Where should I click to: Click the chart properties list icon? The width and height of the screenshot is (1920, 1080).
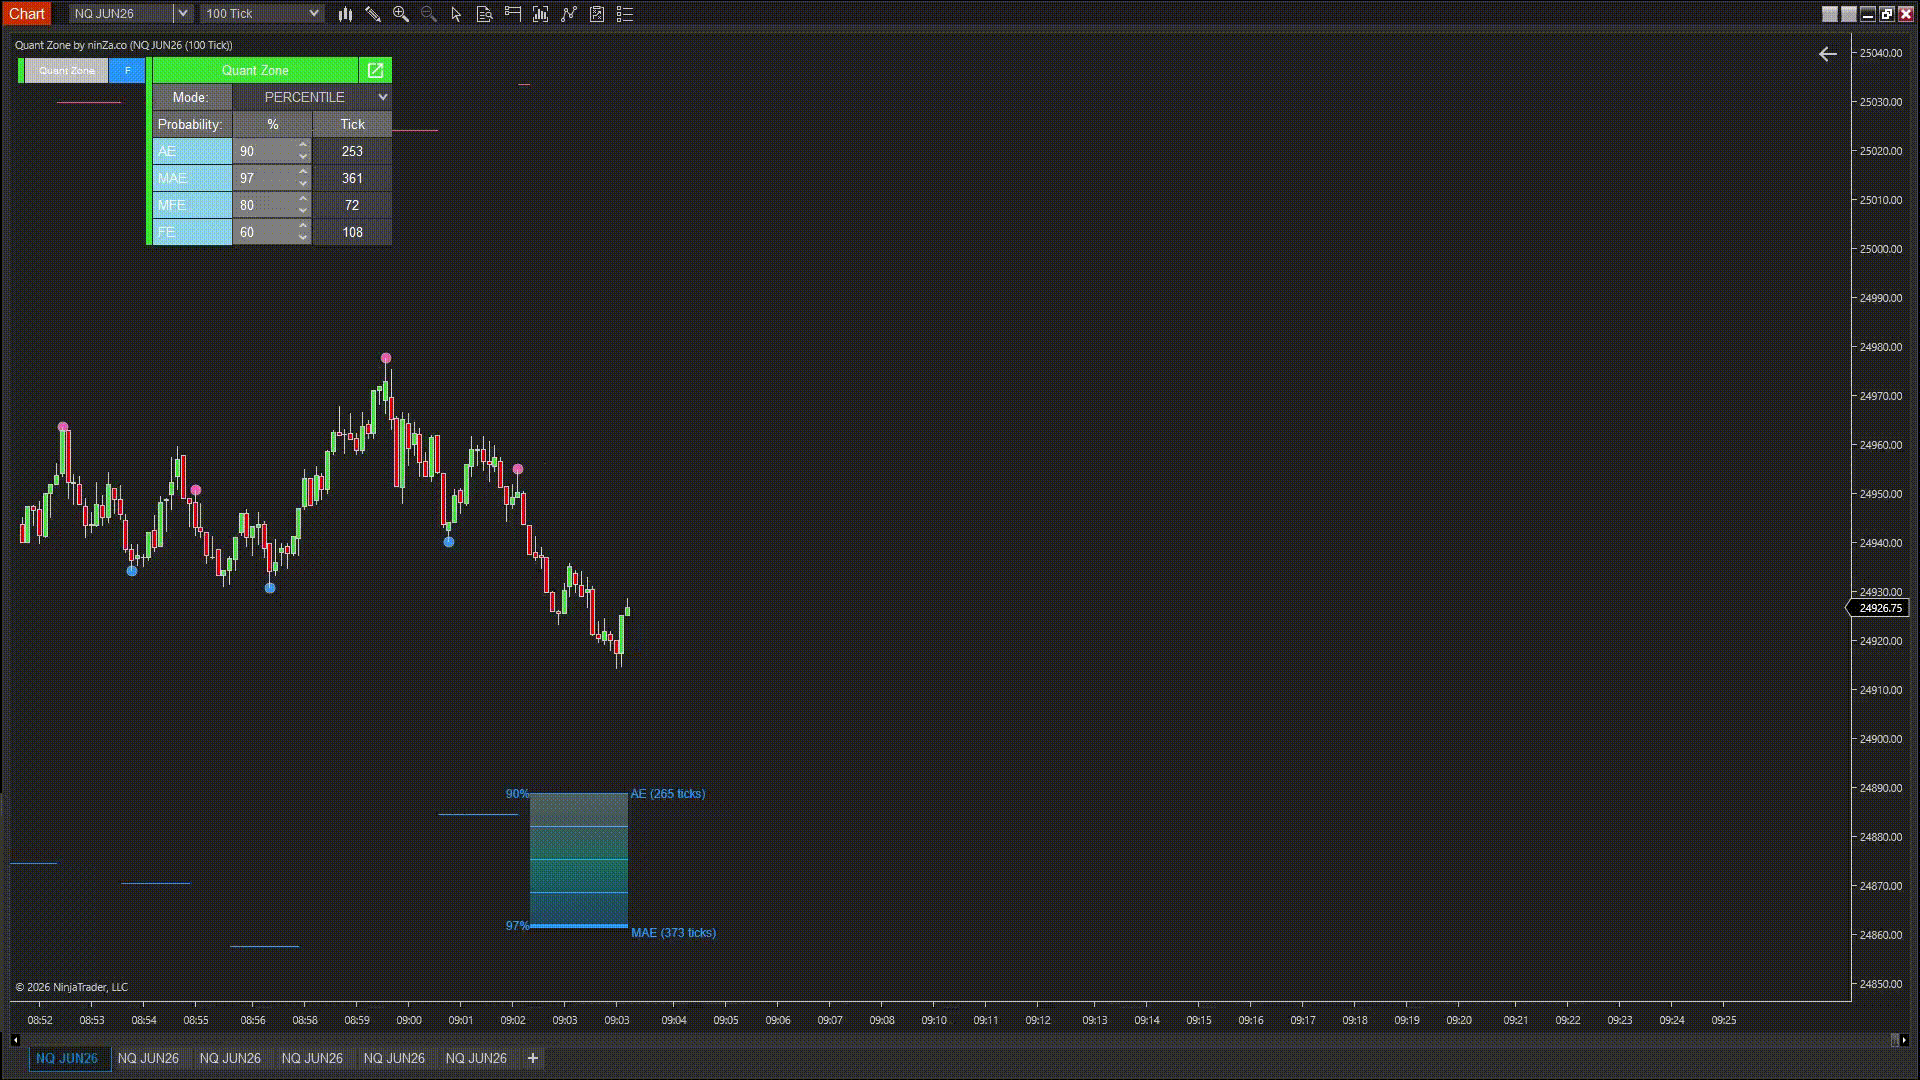point(625,13)
